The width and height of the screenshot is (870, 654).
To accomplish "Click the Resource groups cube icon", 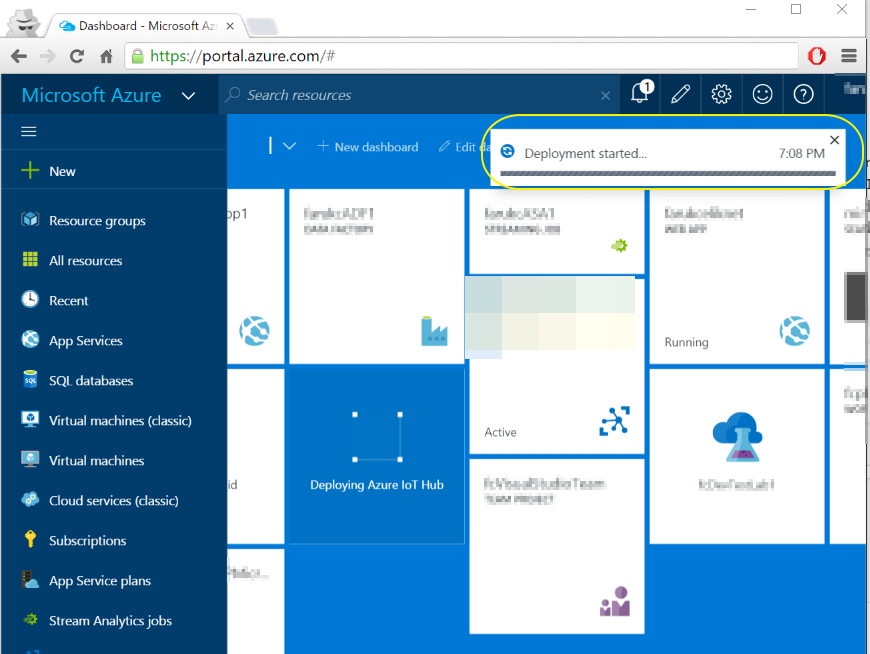I will (30, 220).
